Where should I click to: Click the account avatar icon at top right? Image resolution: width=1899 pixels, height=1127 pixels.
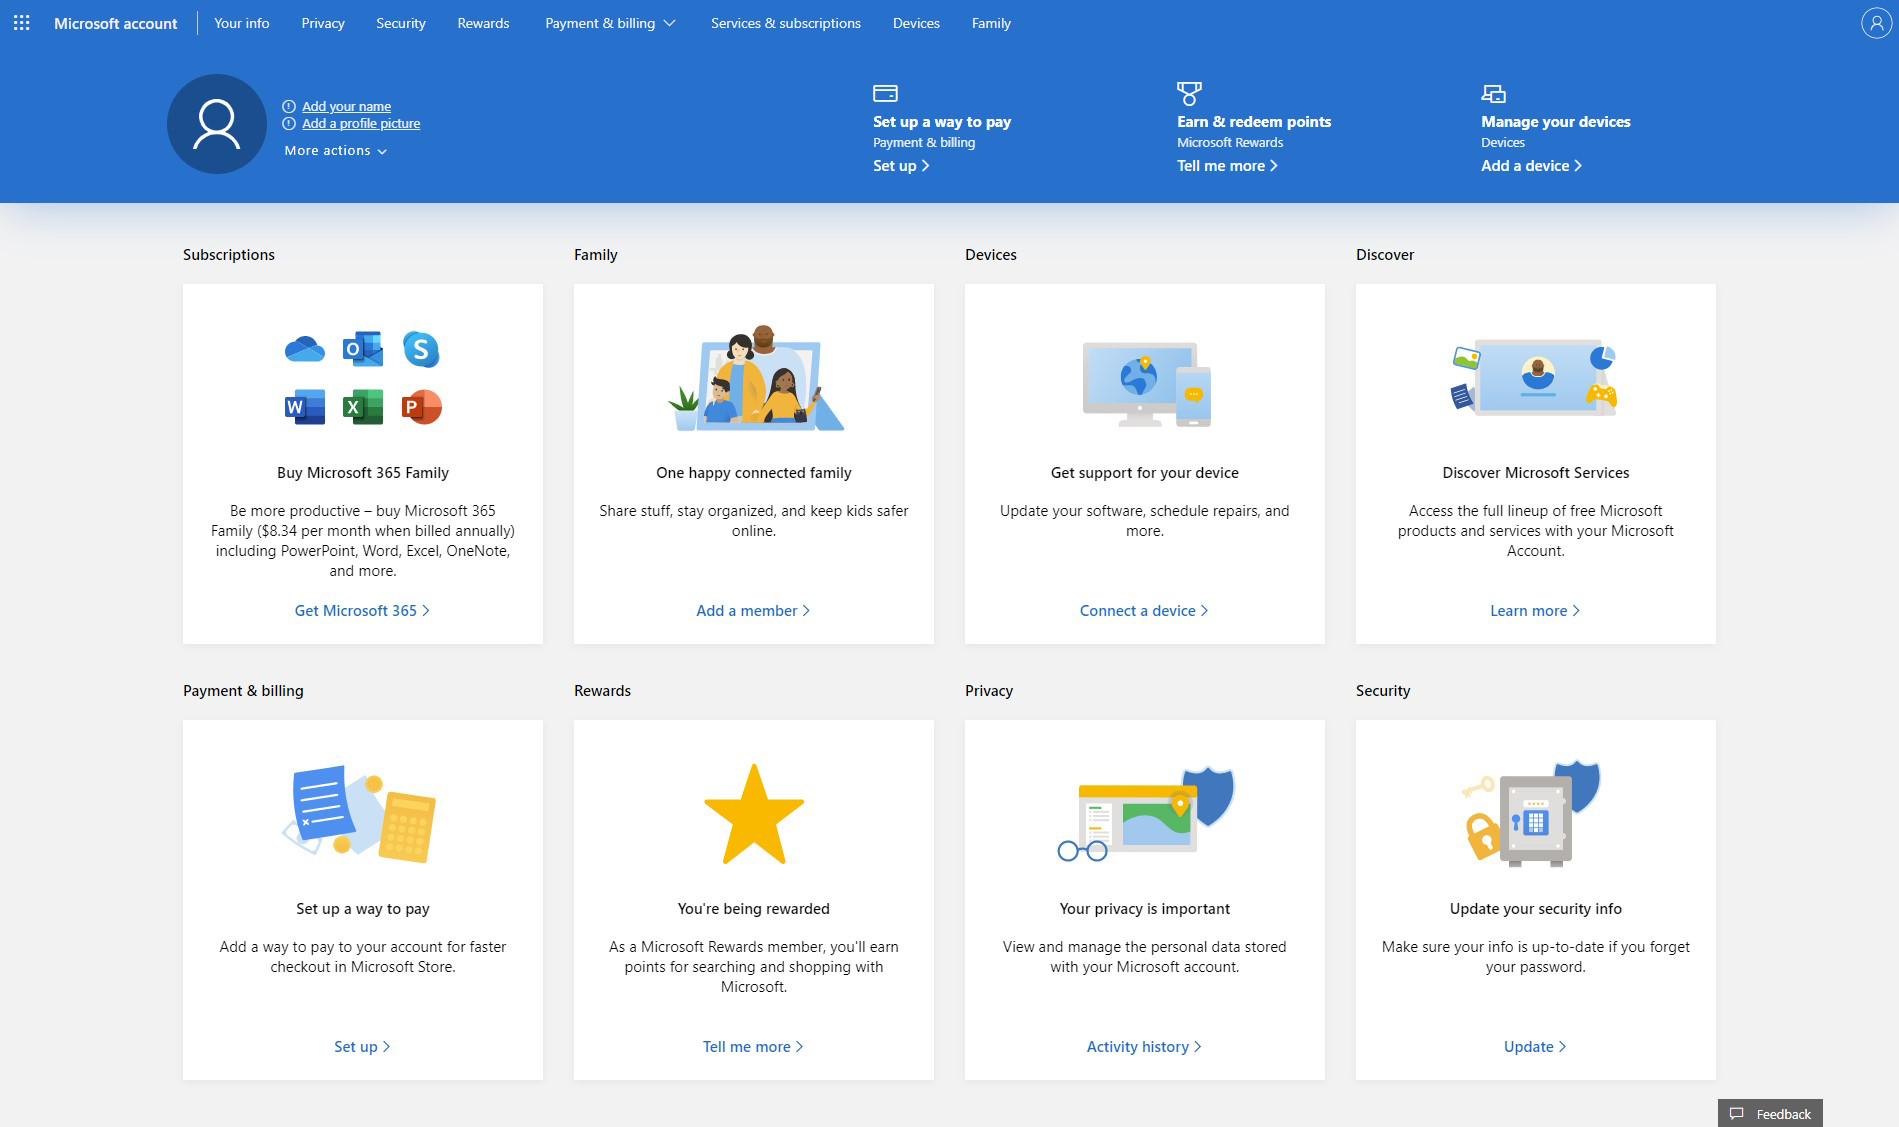(1875, 23)
